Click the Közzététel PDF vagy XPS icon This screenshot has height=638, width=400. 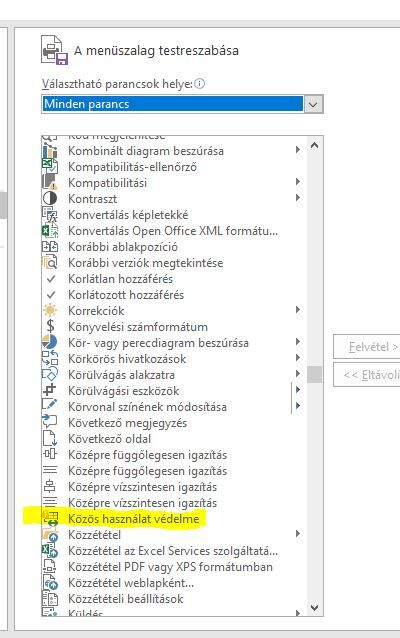50,567
